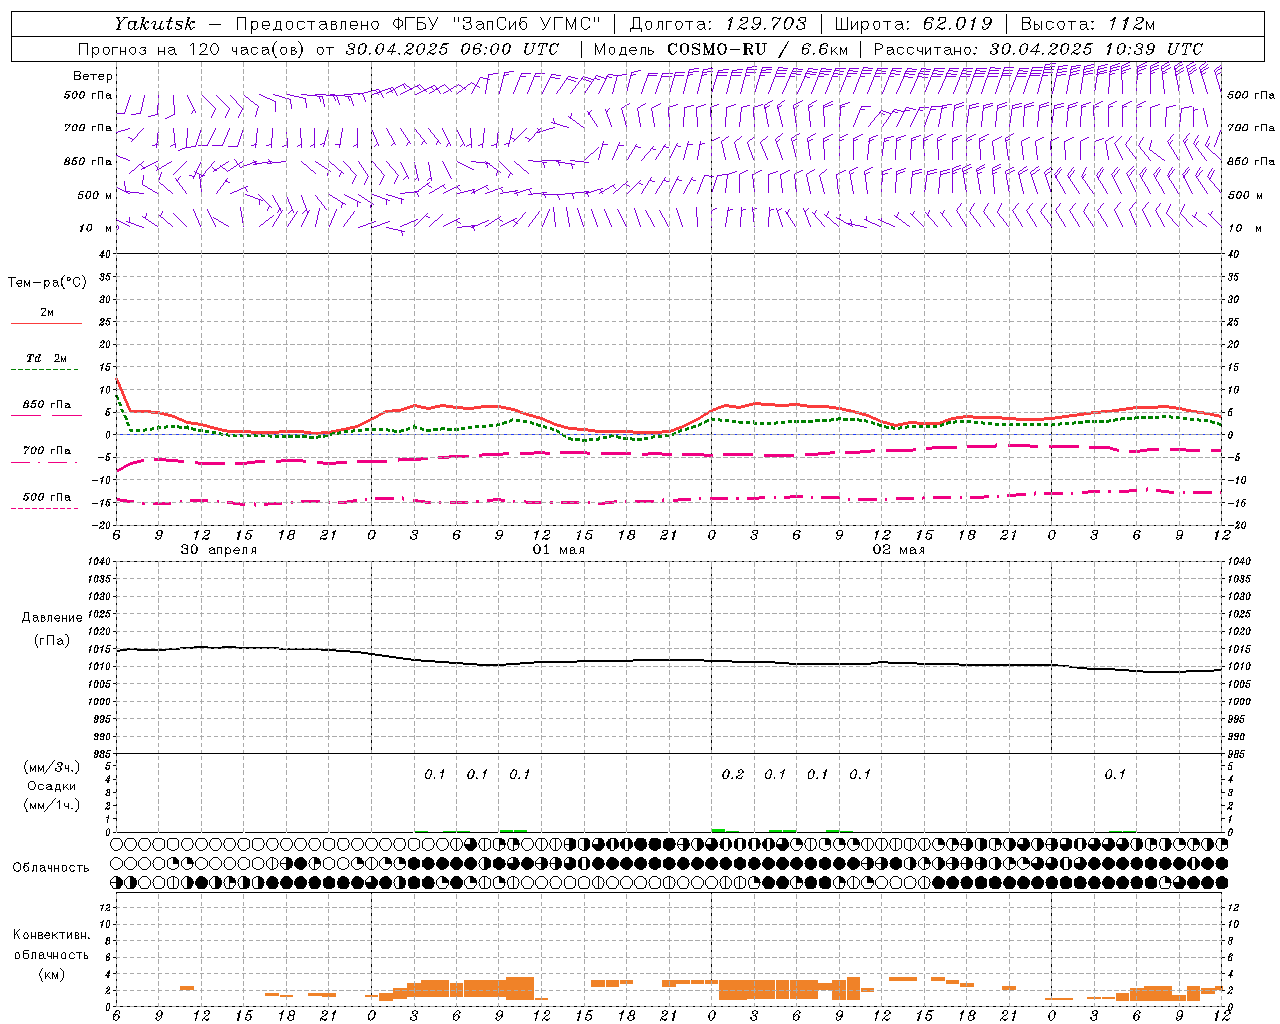Select the "Долгота: 129.703" header field

click(x=718, y=24)
